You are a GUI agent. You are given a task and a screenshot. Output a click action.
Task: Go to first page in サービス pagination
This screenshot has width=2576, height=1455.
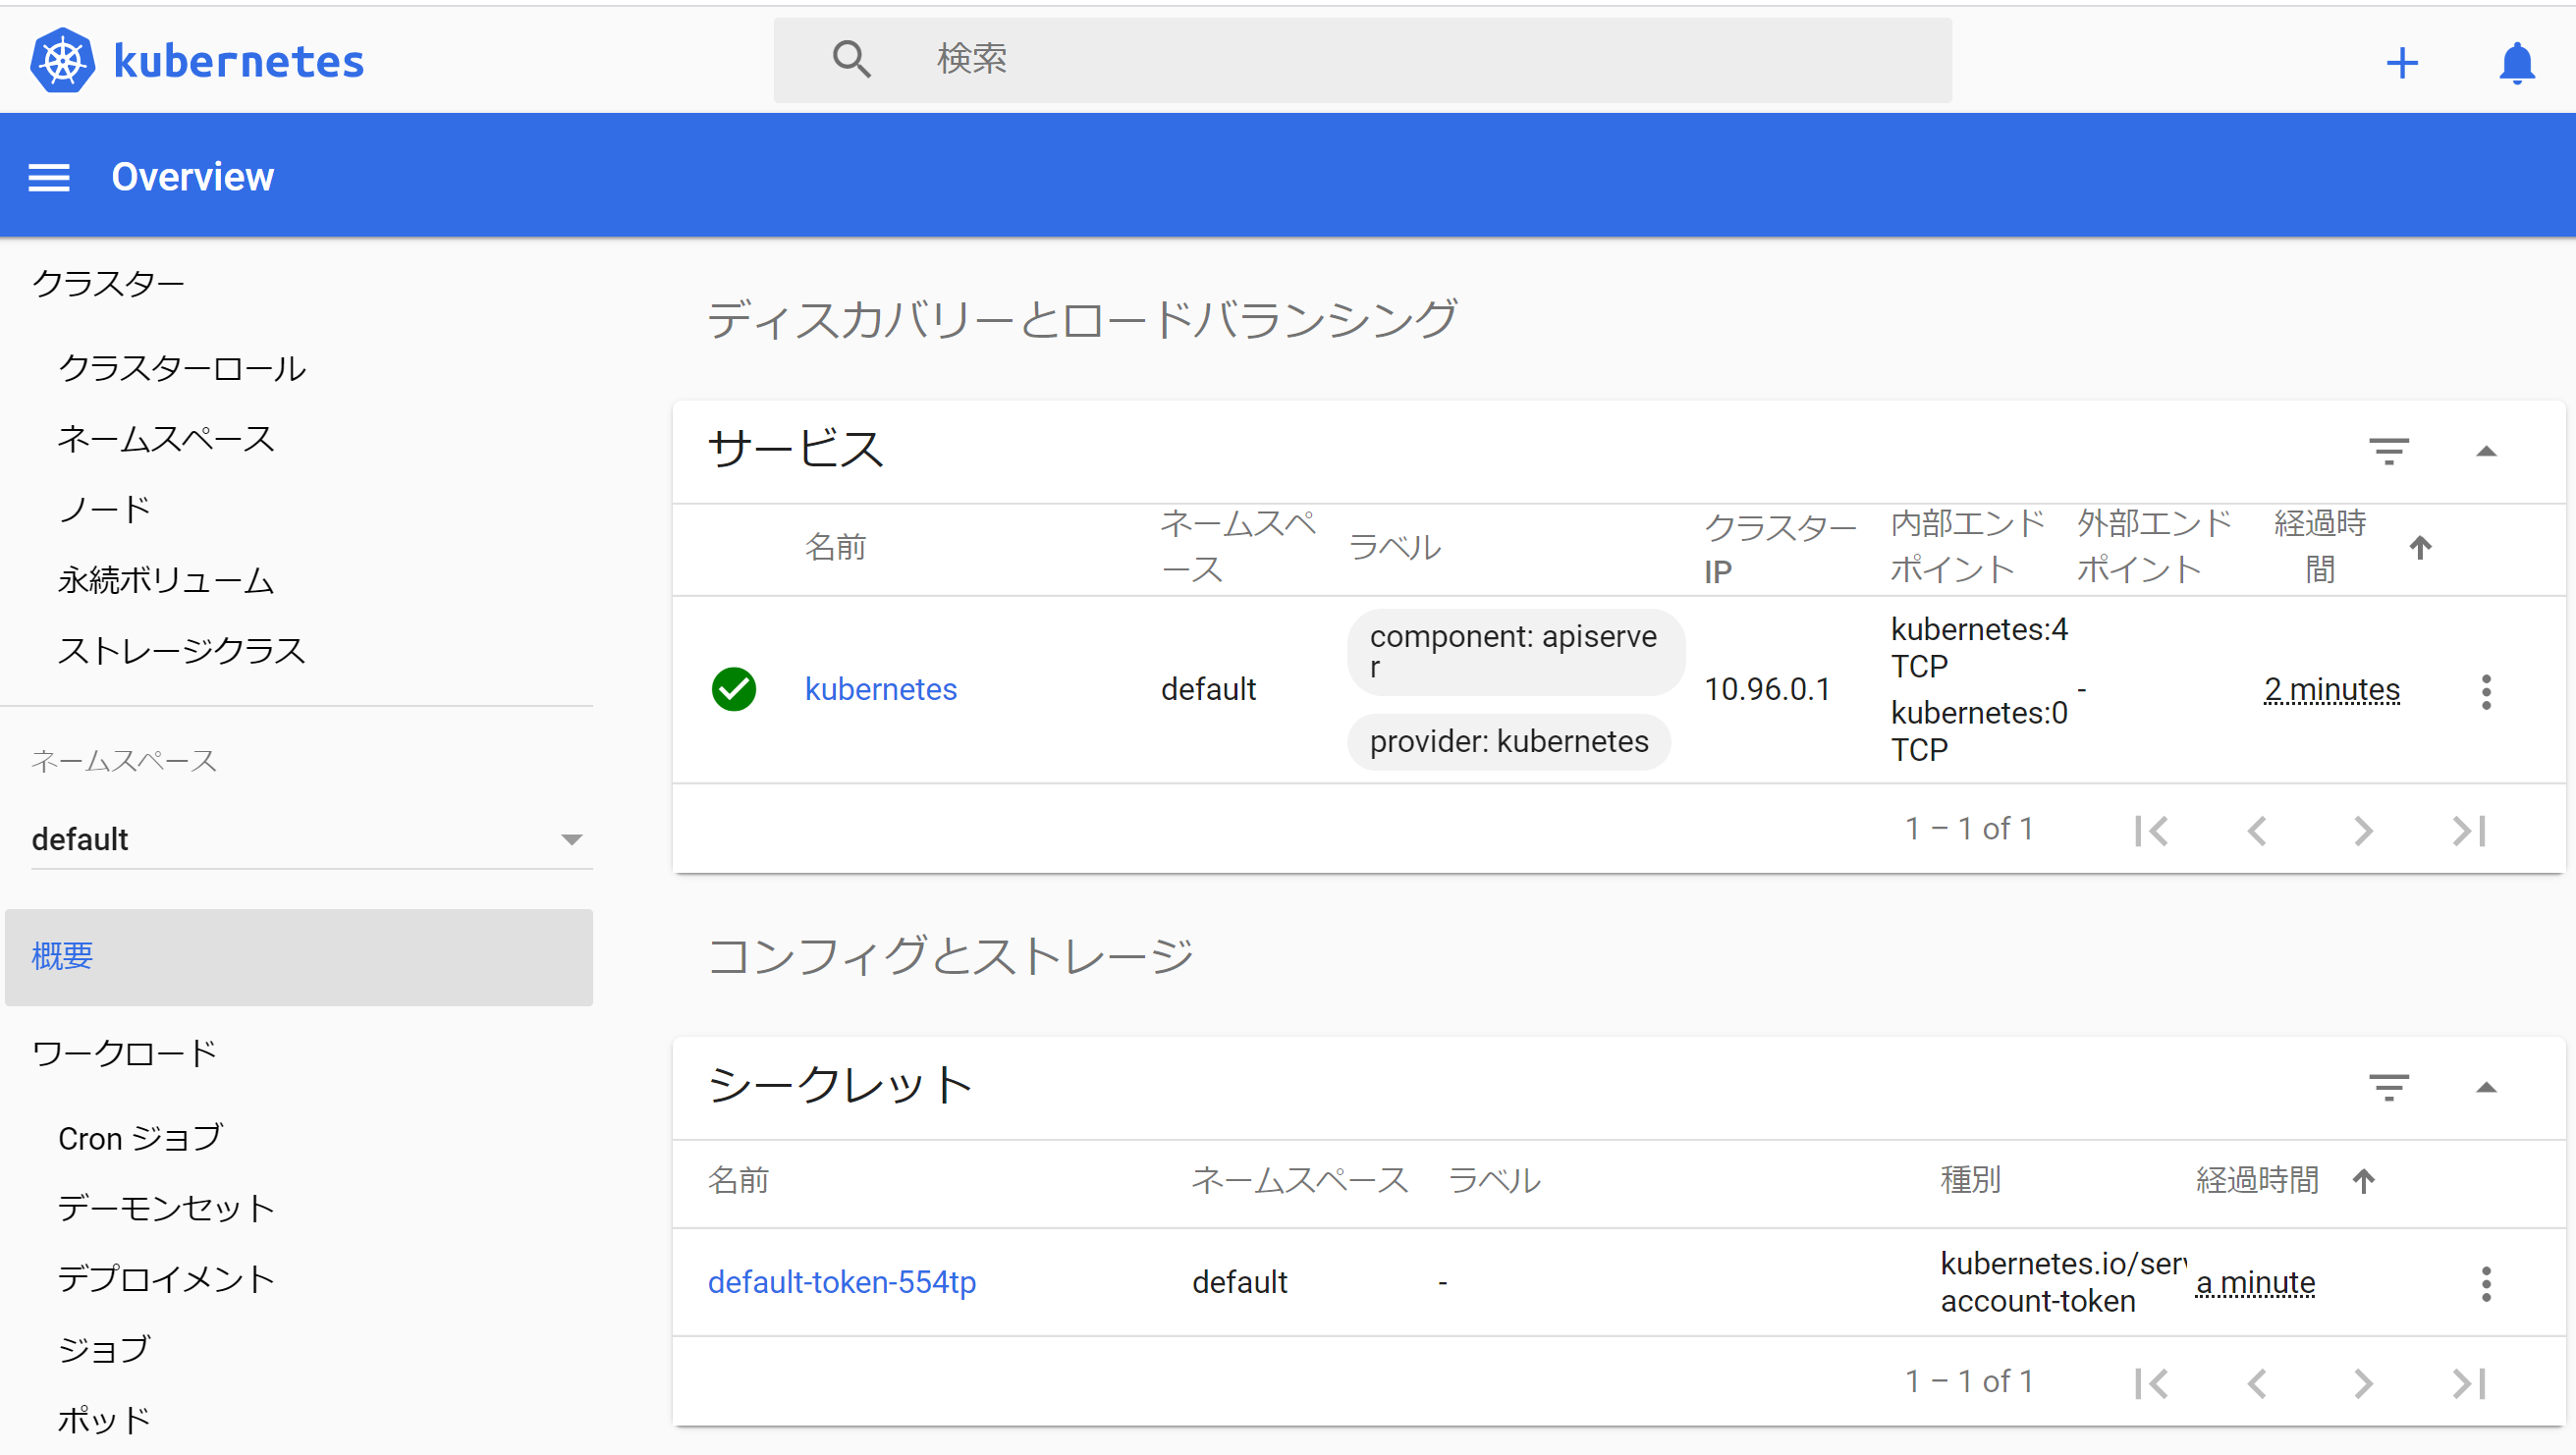click(x=2151, y=830)
